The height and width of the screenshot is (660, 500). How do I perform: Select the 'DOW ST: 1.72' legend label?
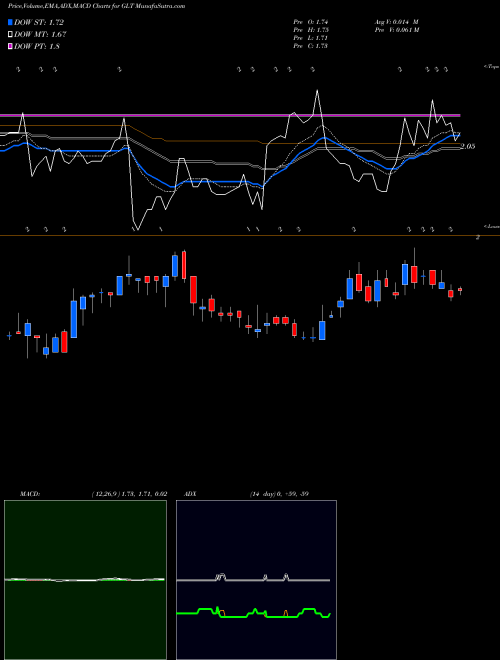pyautogui.click(x=39, y=22)
